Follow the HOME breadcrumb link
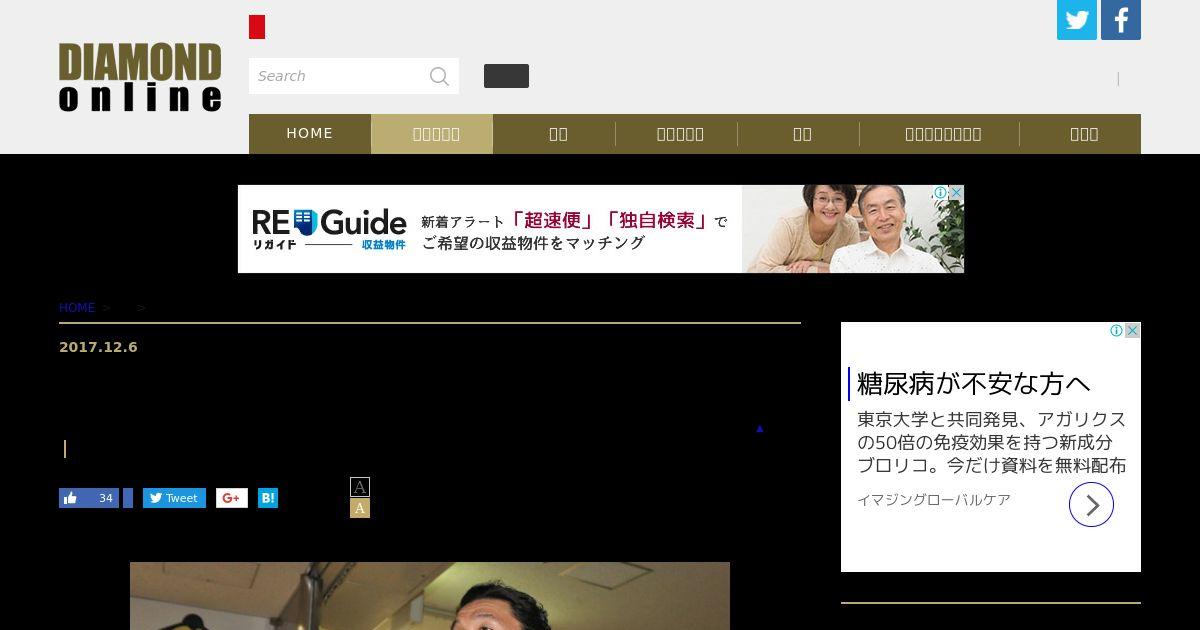Viewport: 1200px width, 630px height. (77, 308)
